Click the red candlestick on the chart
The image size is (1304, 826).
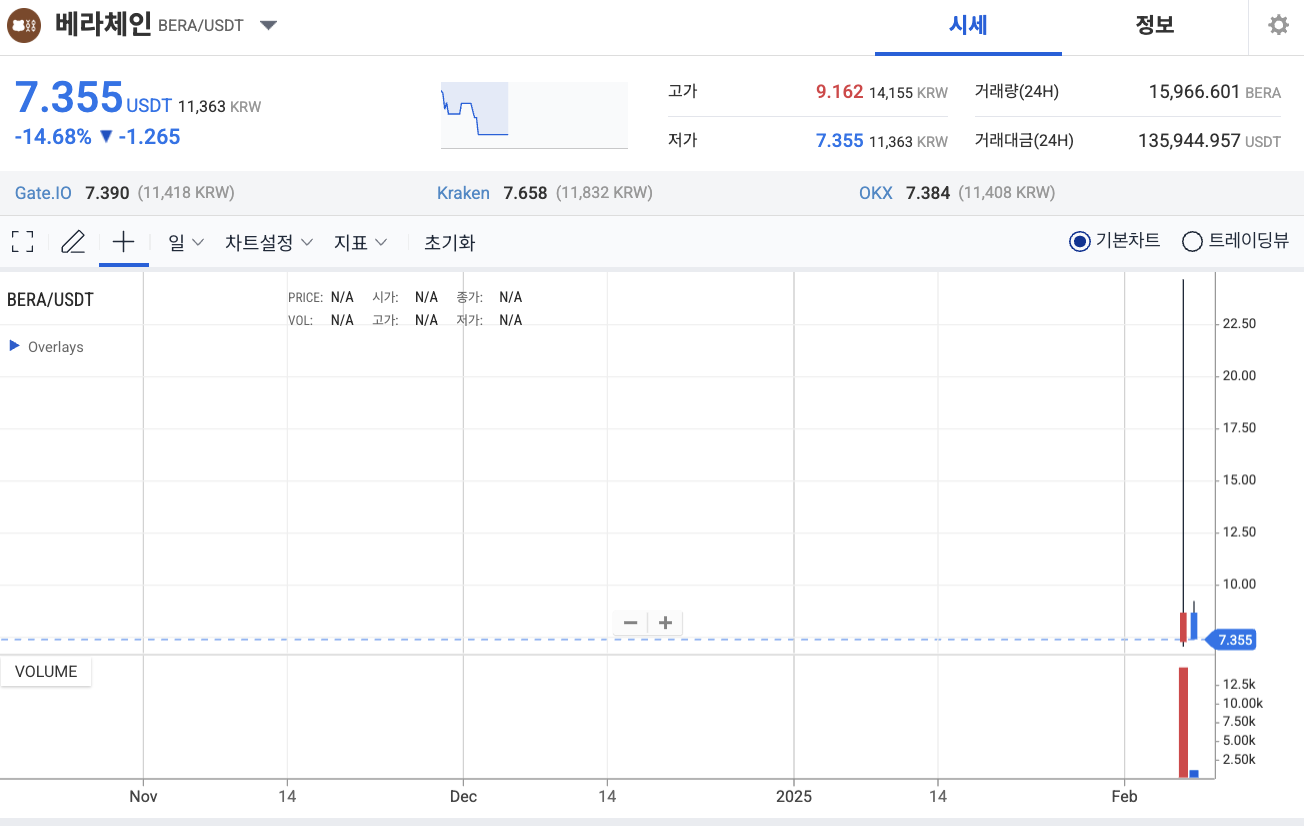pos(1183,626)
